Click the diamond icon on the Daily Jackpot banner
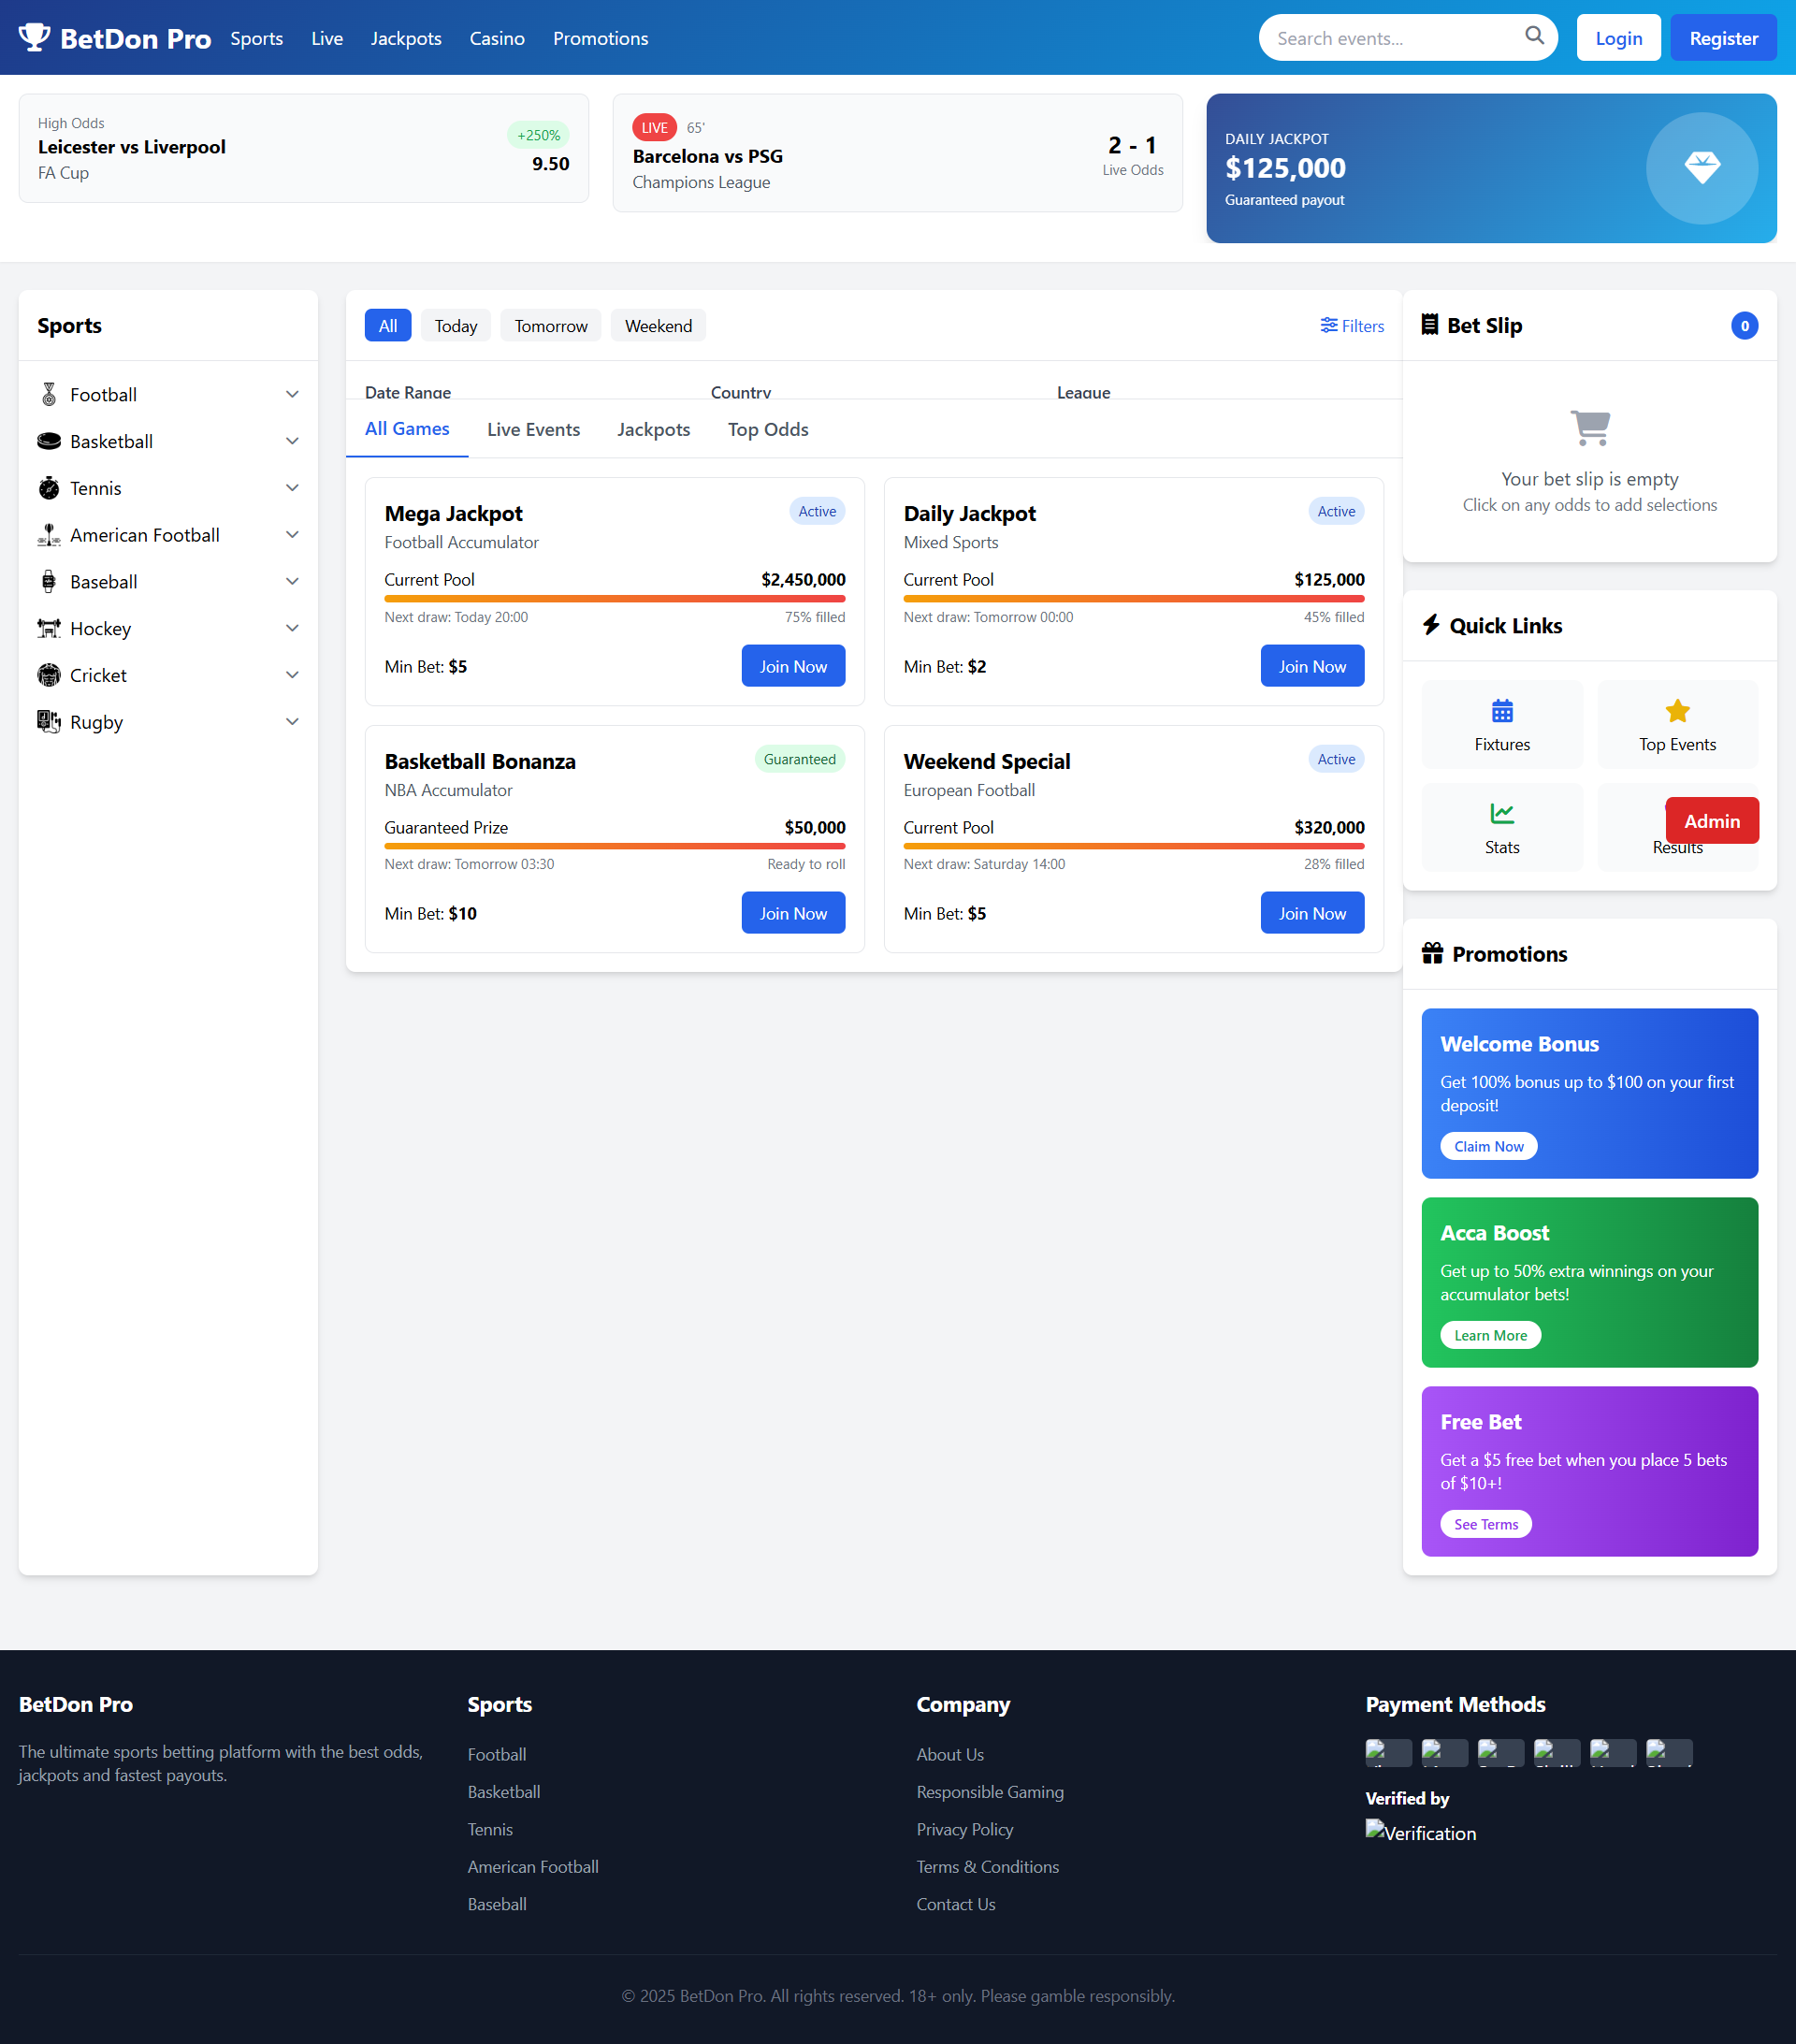The height and width of the screenshot is (2044, 1796). click(x=1702, y=167)
